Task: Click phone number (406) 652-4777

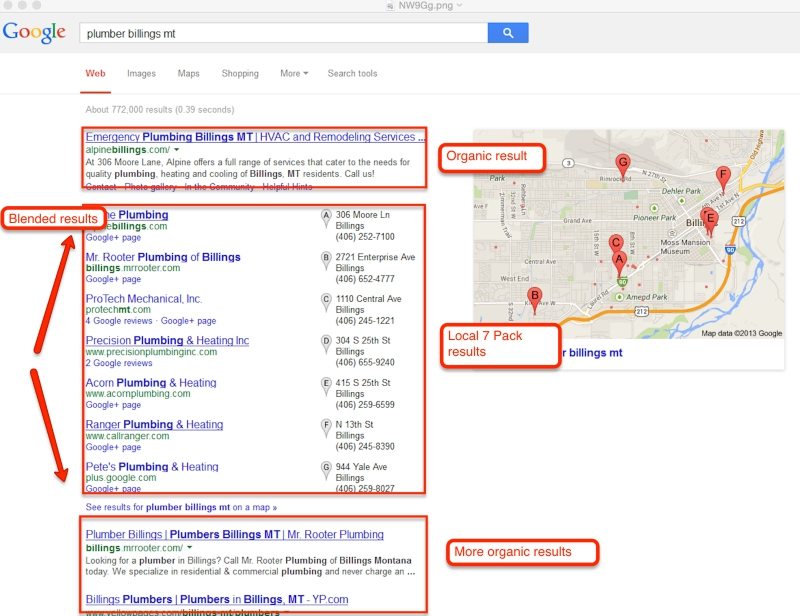Action: click(365, 279)
